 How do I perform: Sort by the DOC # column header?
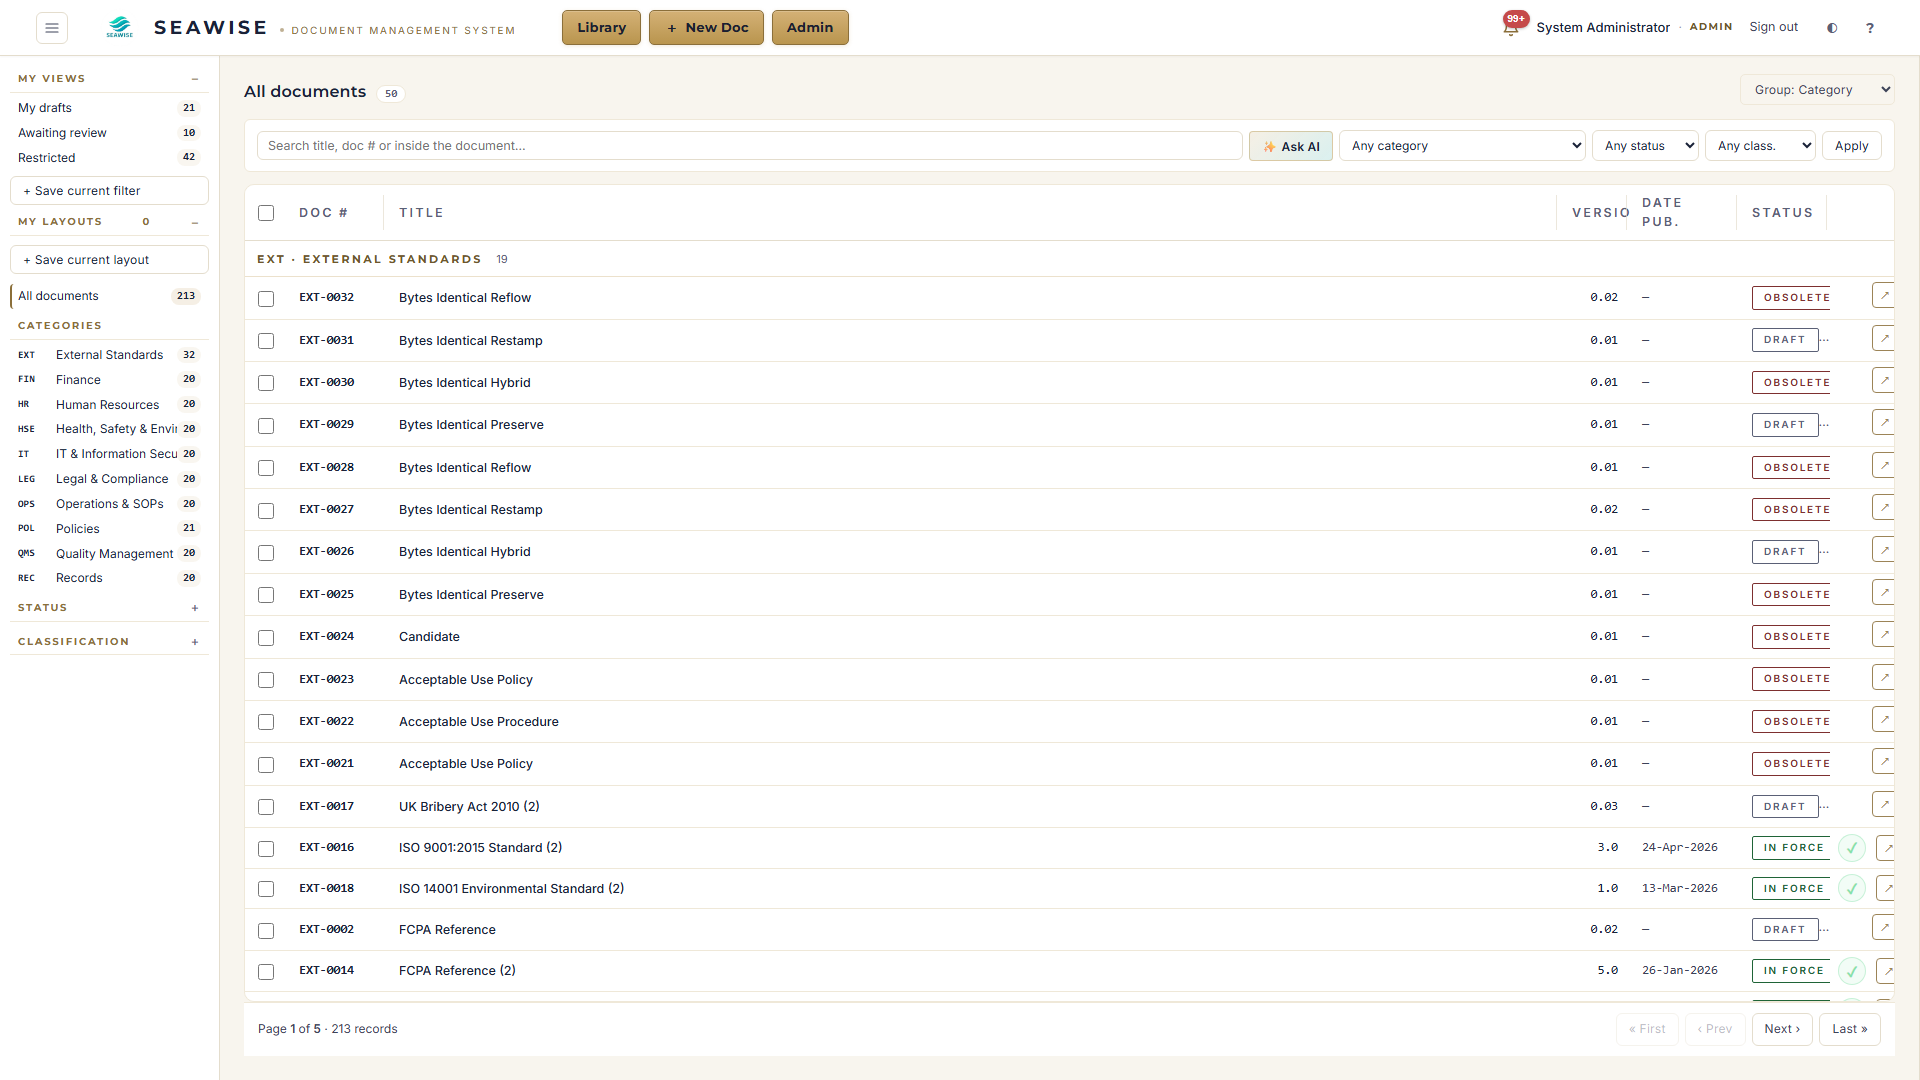point(323,213)
